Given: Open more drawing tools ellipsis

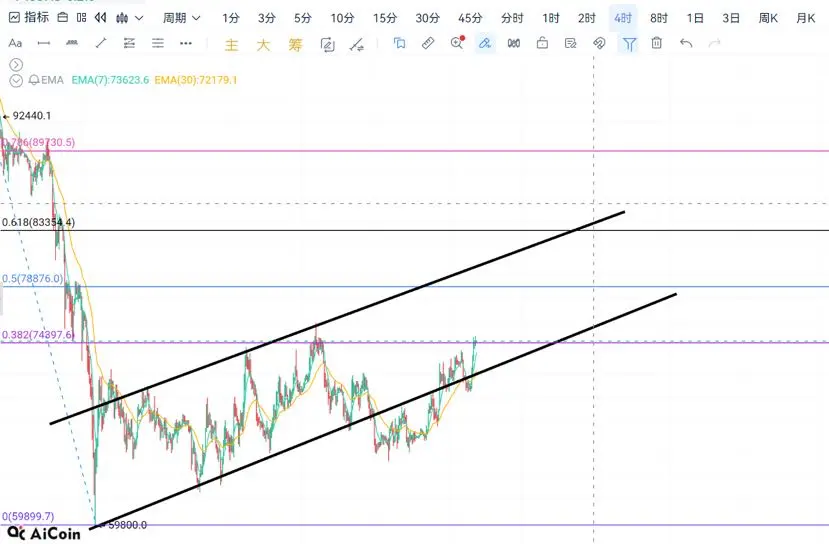Looking at the screenshot, I should click(x=186, y=43).
